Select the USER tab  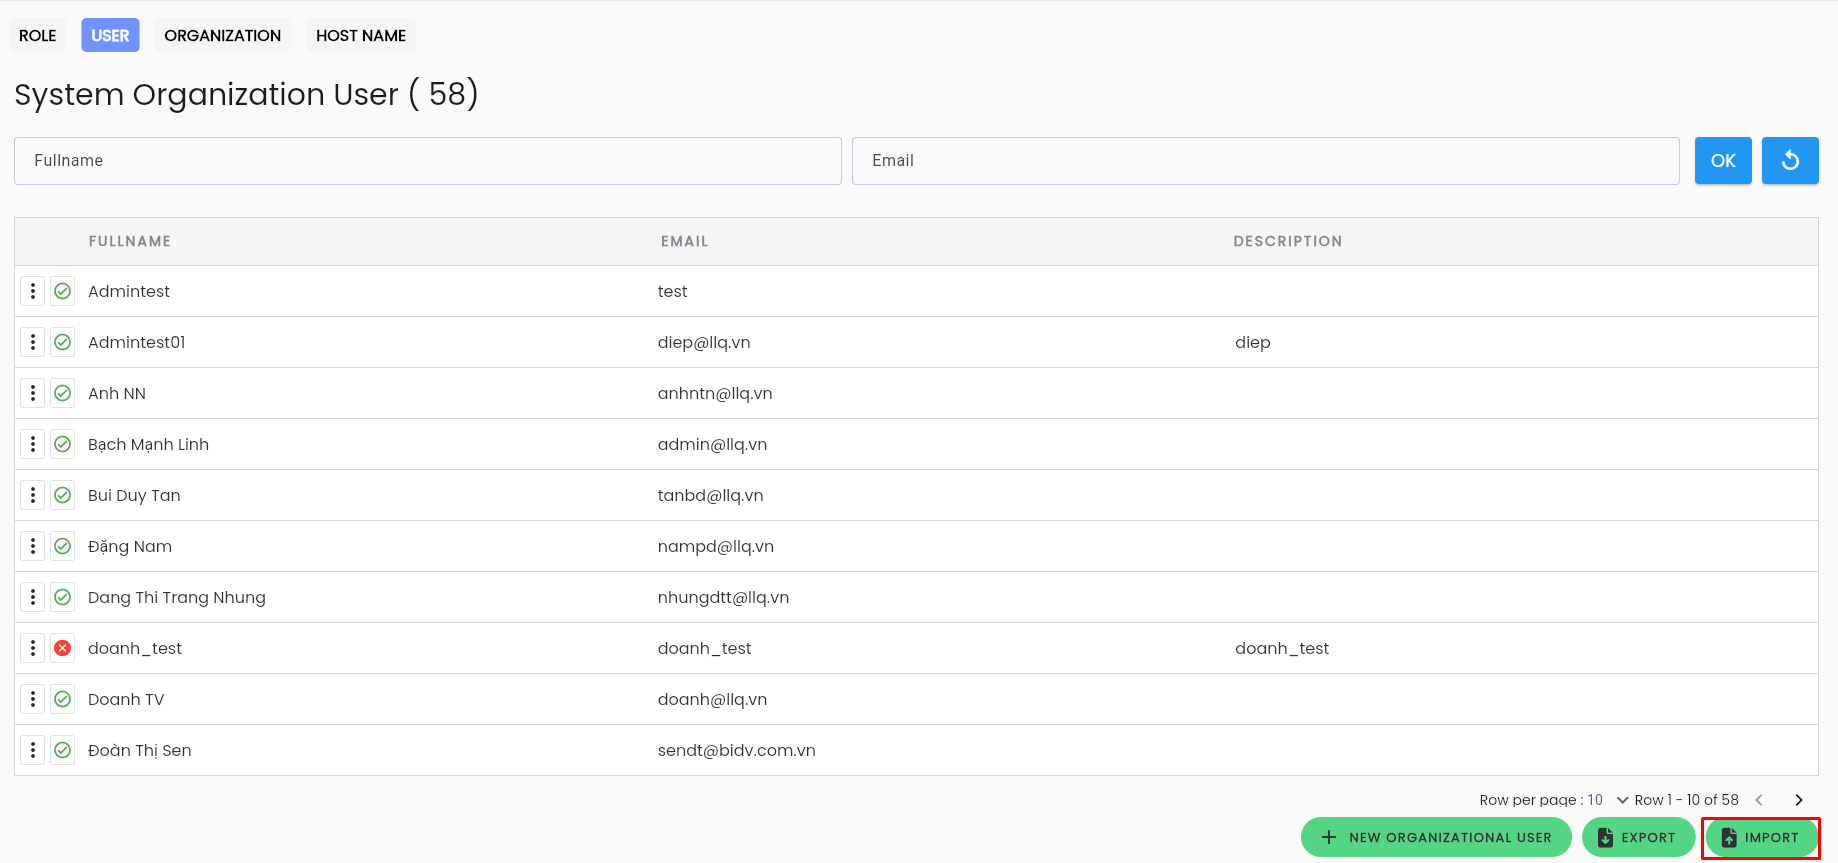point(110,35)
